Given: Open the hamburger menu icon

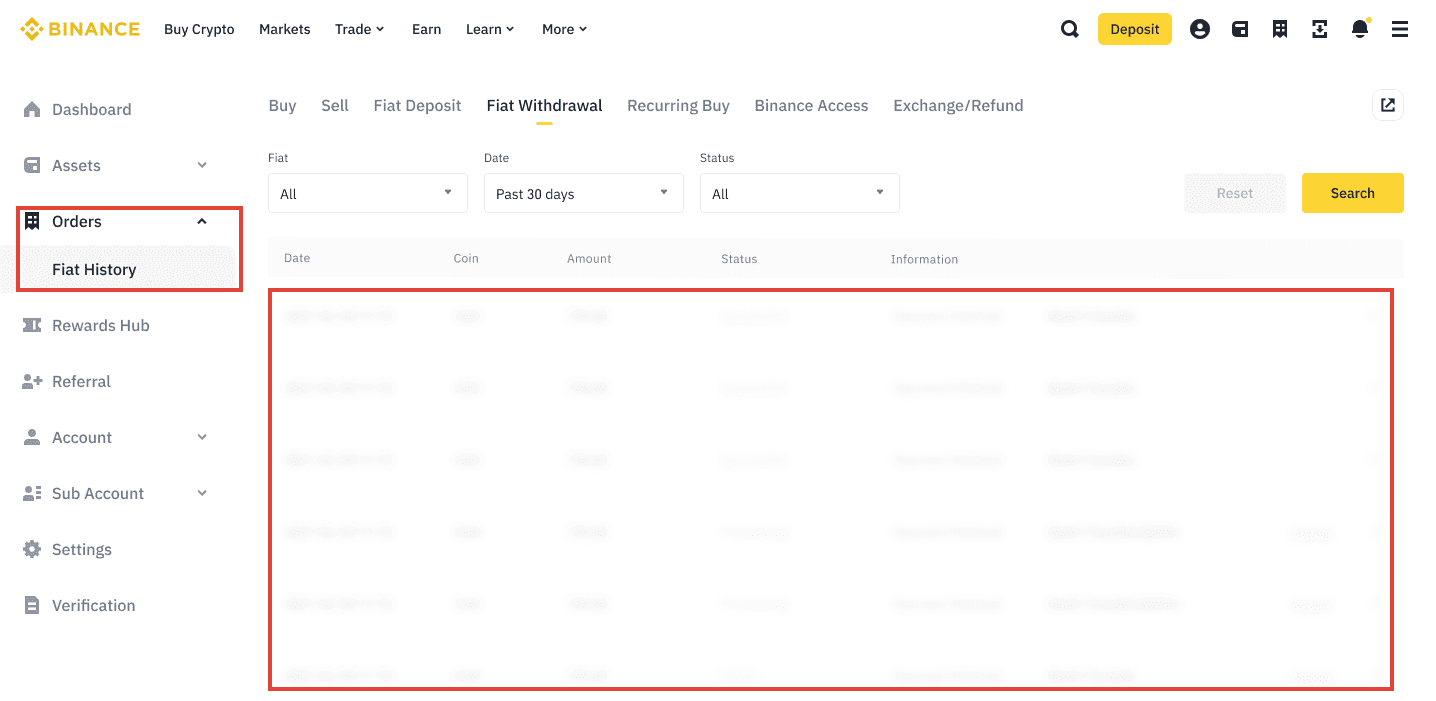Looking at the screenshot, I should pos(1400,29).
